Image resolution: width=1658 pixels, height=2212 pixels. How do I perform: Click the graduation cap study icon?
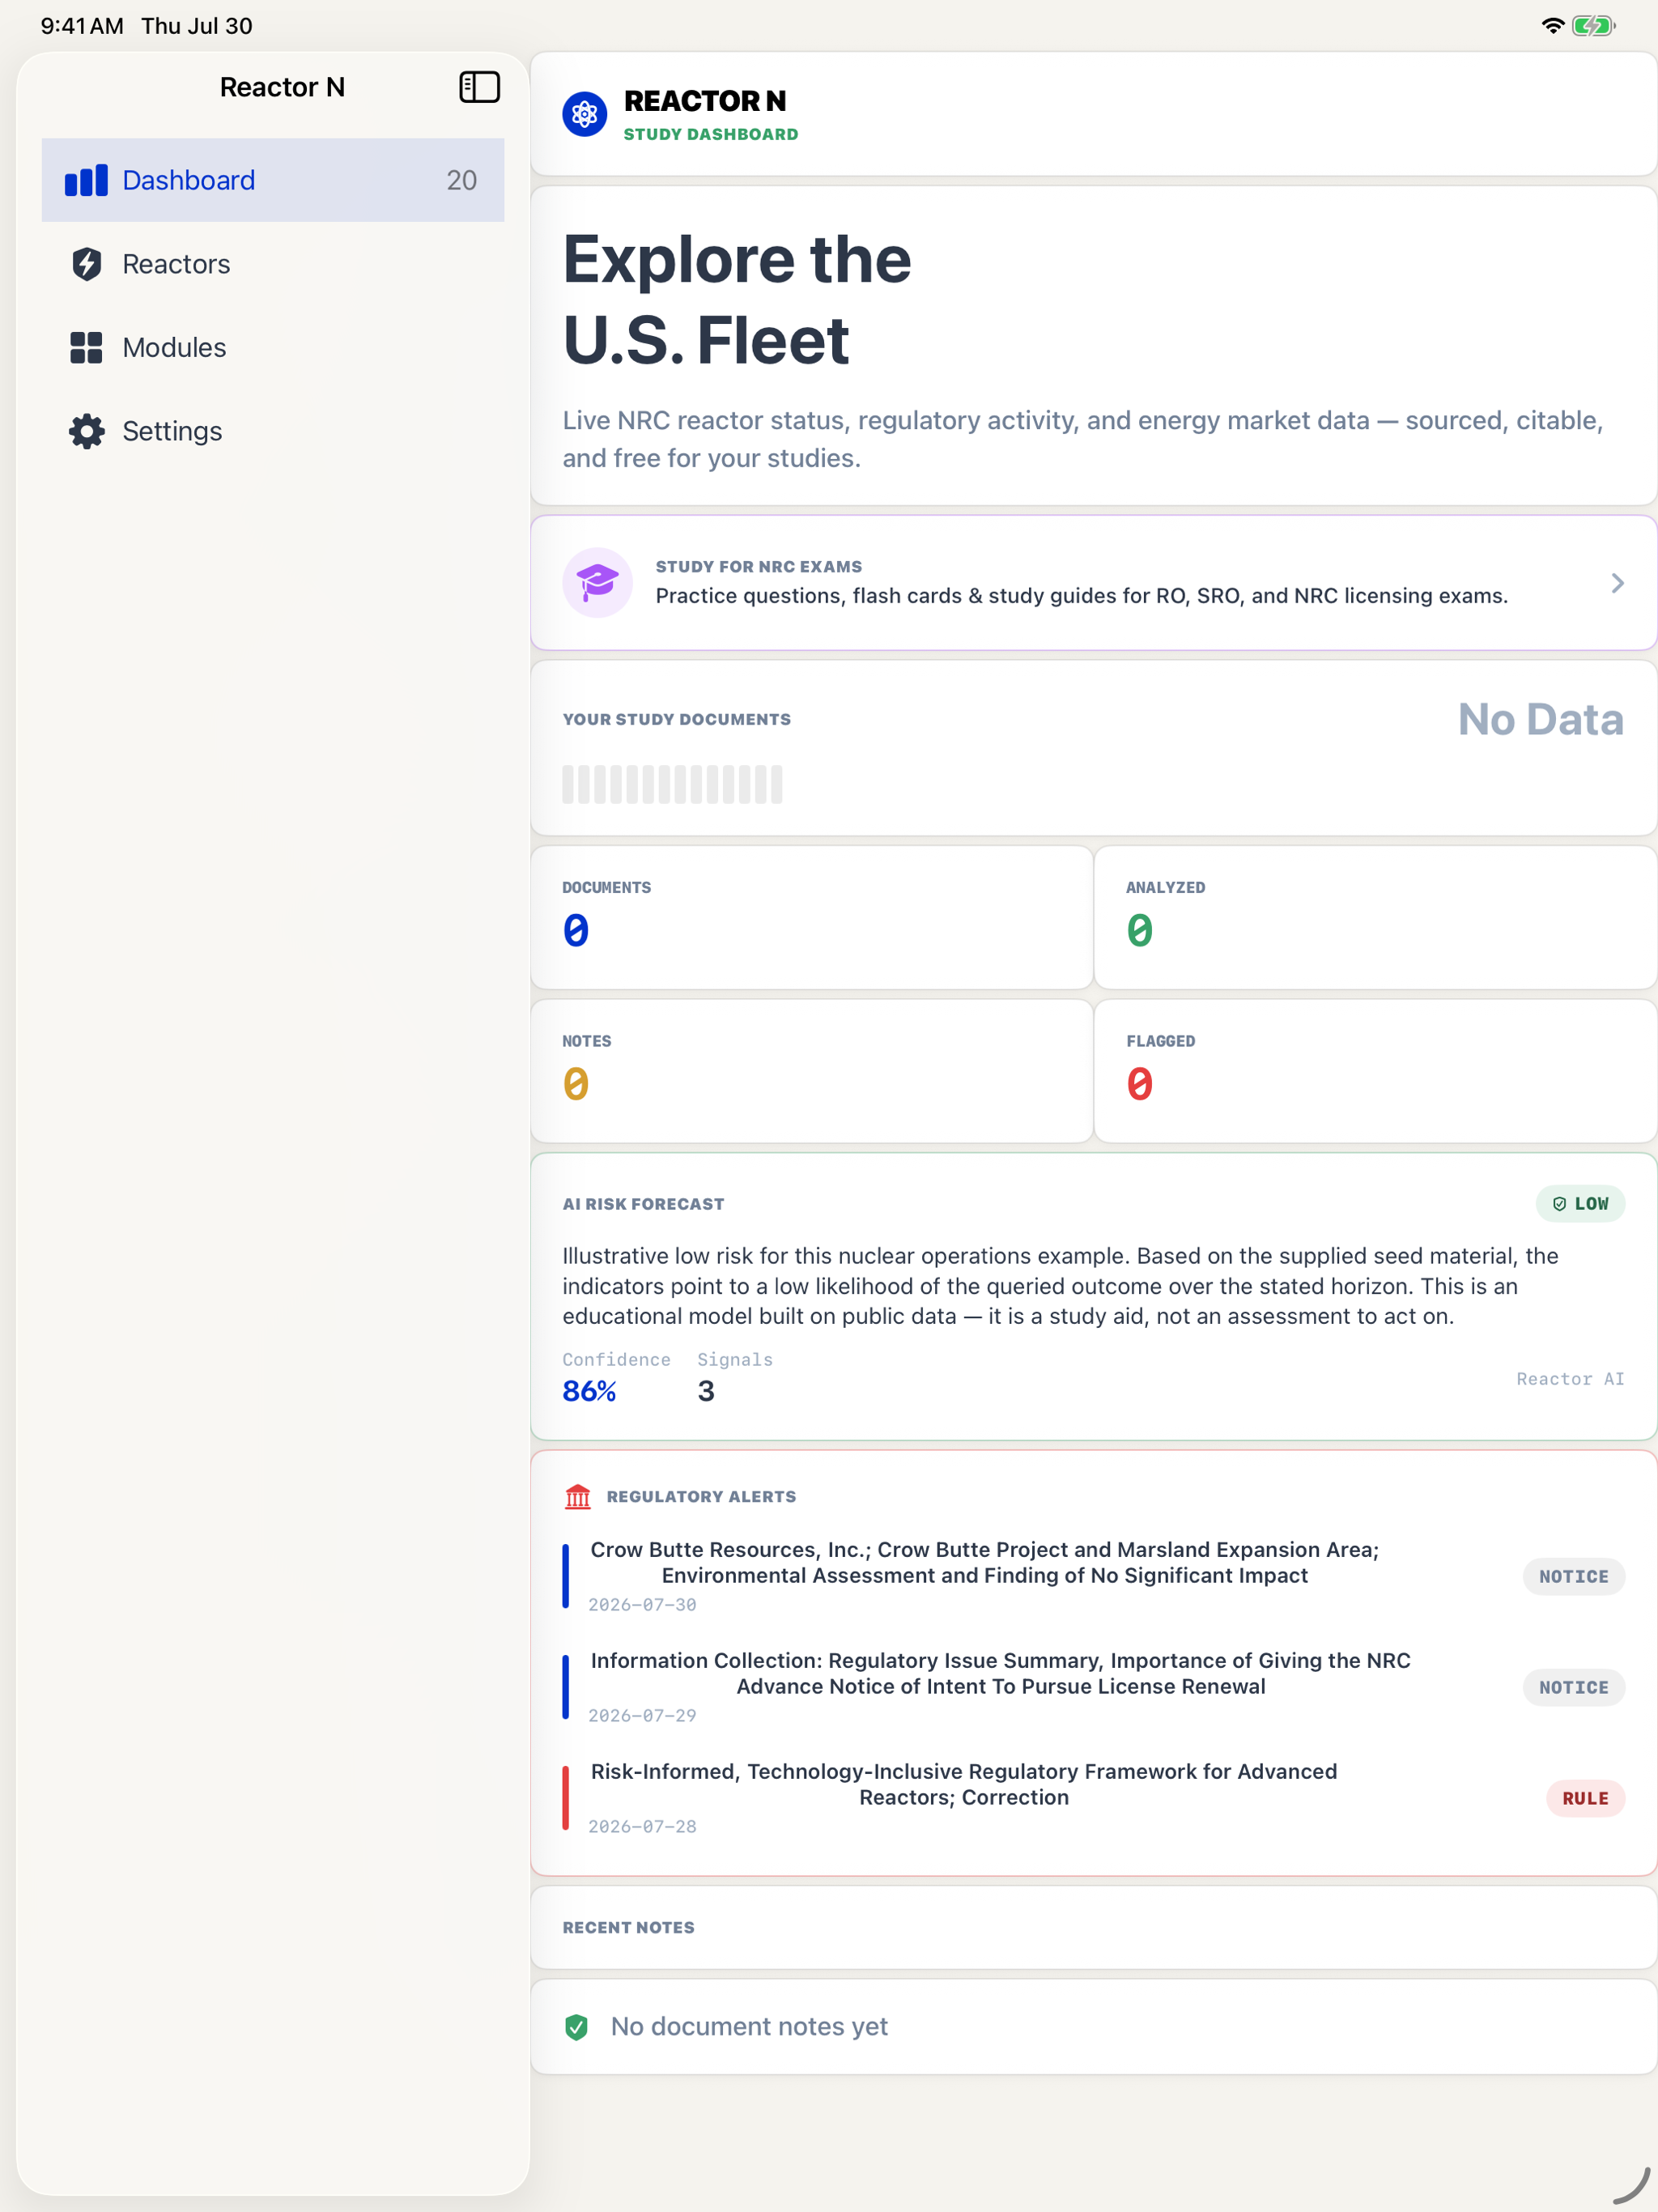(x=597, y=582)
